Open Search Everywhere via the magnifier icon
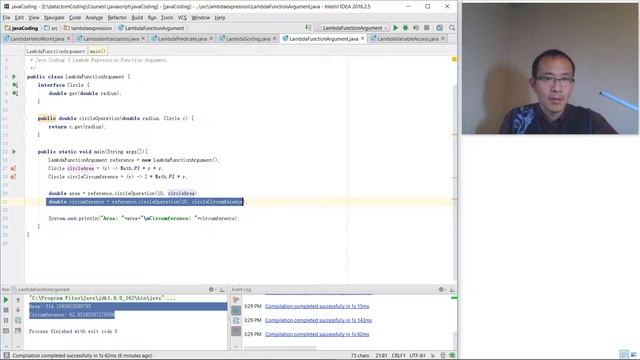 (x=452, y=28)
